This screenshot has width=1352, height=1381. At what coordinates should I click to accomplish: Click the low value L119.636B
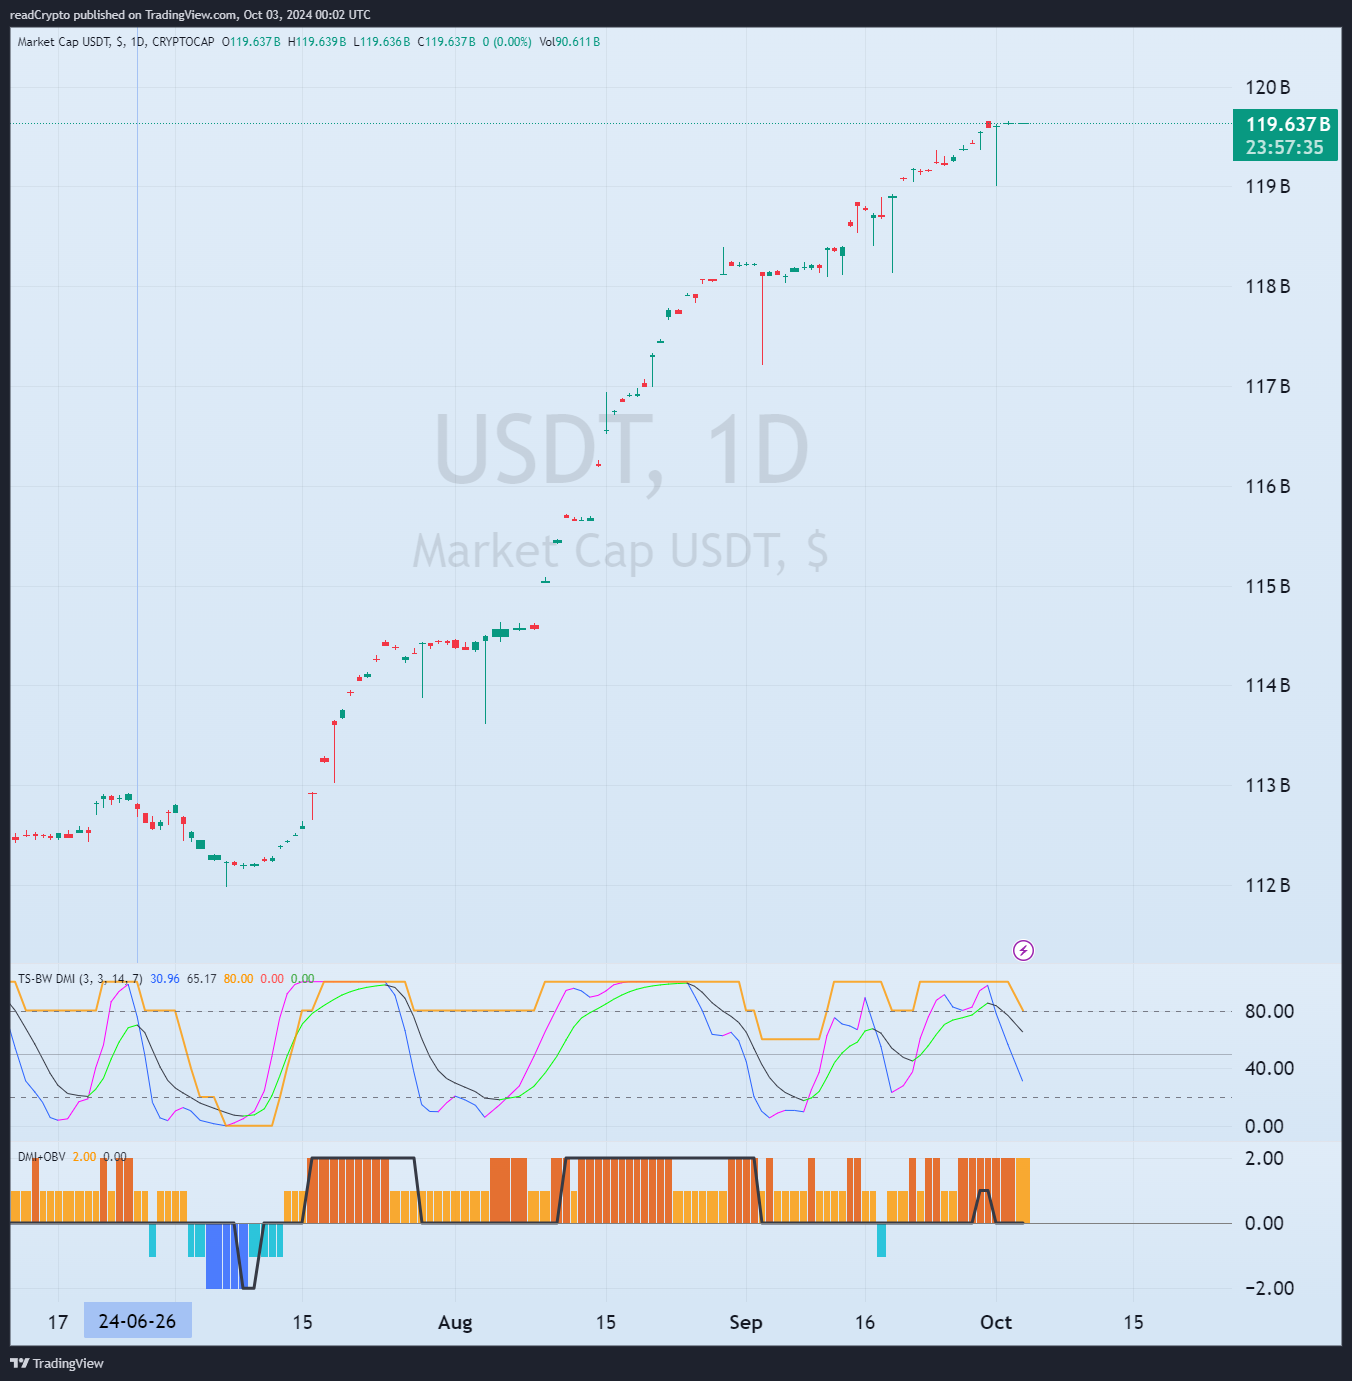click(382, 42)
